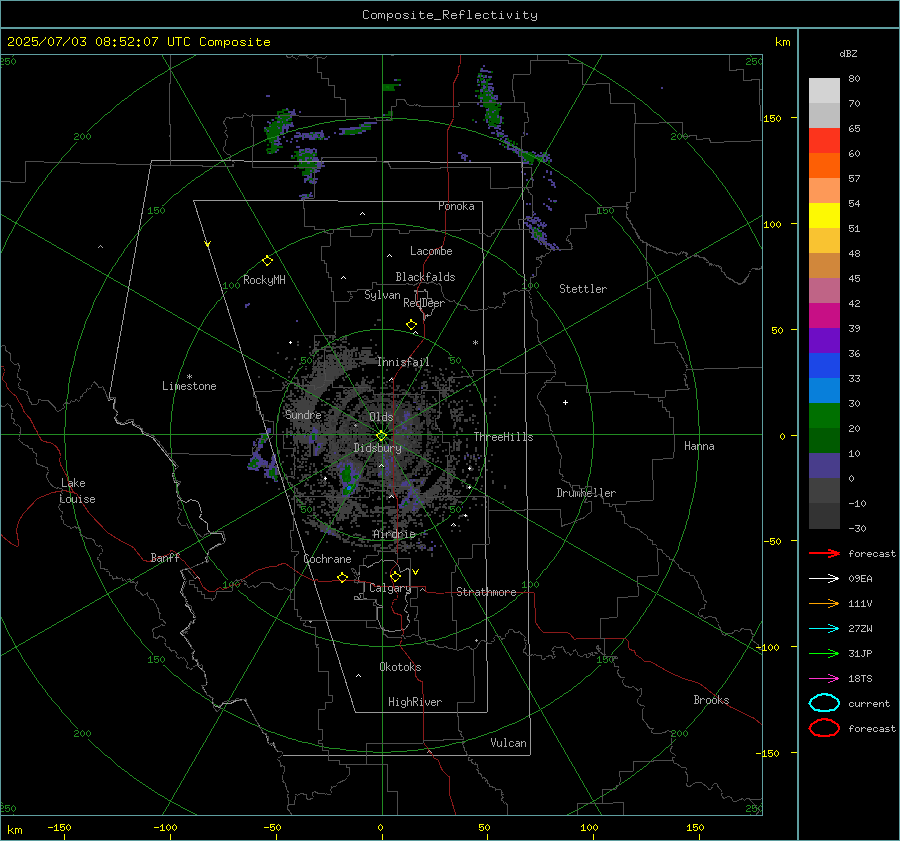The image size is (900, 841).
Task: Click the yellow diamond marker above Calgary
Action: click(x=395, y=576)
